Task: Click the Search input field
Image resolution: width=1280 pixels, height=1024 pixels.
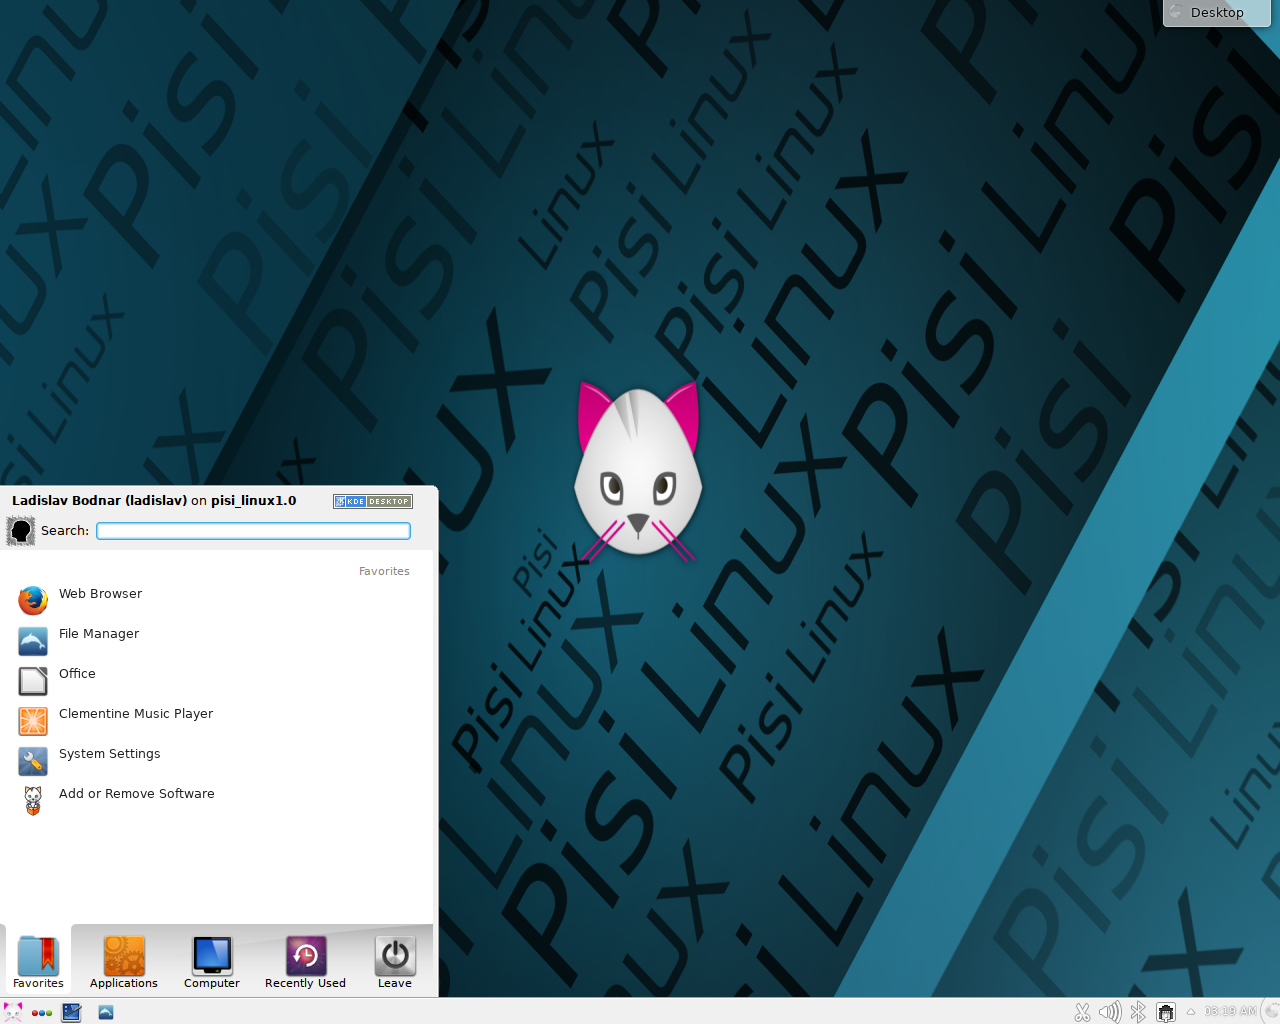Action: (x=253, y=531)
